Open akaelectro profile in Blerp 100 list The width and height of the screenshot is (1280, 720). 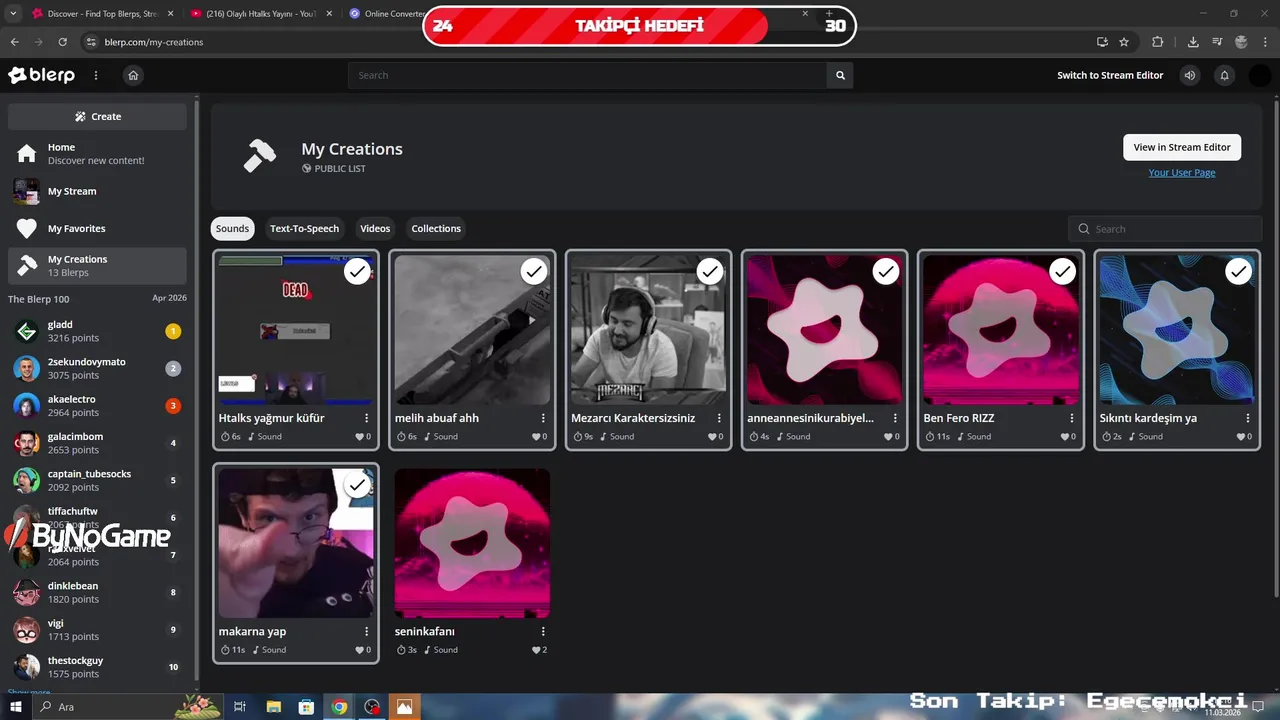tap(97, 405)
